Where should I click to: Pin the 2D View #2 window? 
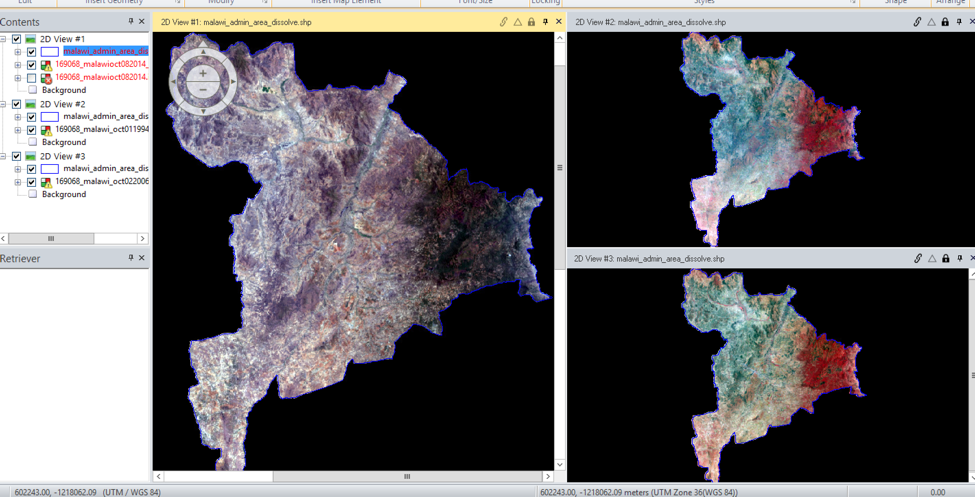tap(959, 22)
